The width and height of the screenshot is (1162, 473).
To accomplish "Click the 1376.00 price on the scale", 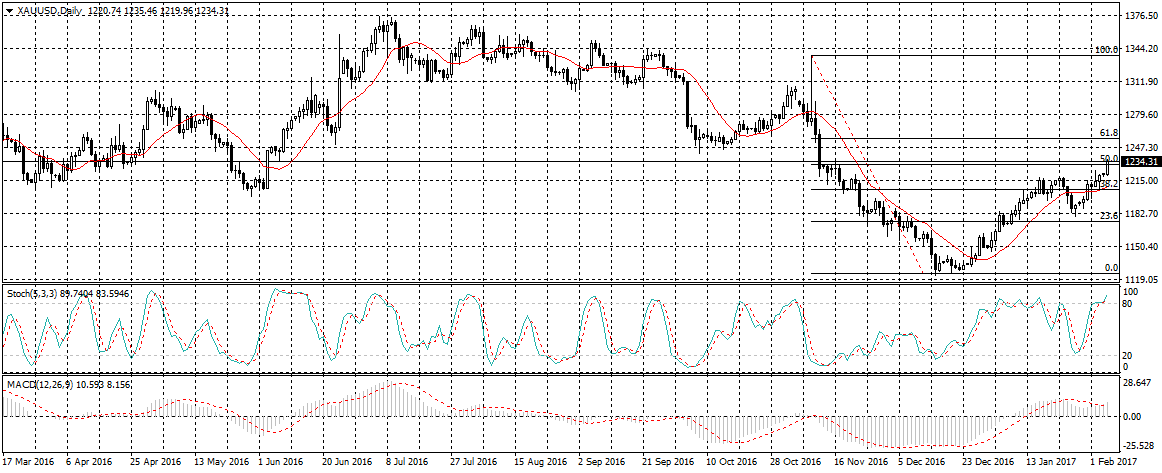I will 1140,17.
